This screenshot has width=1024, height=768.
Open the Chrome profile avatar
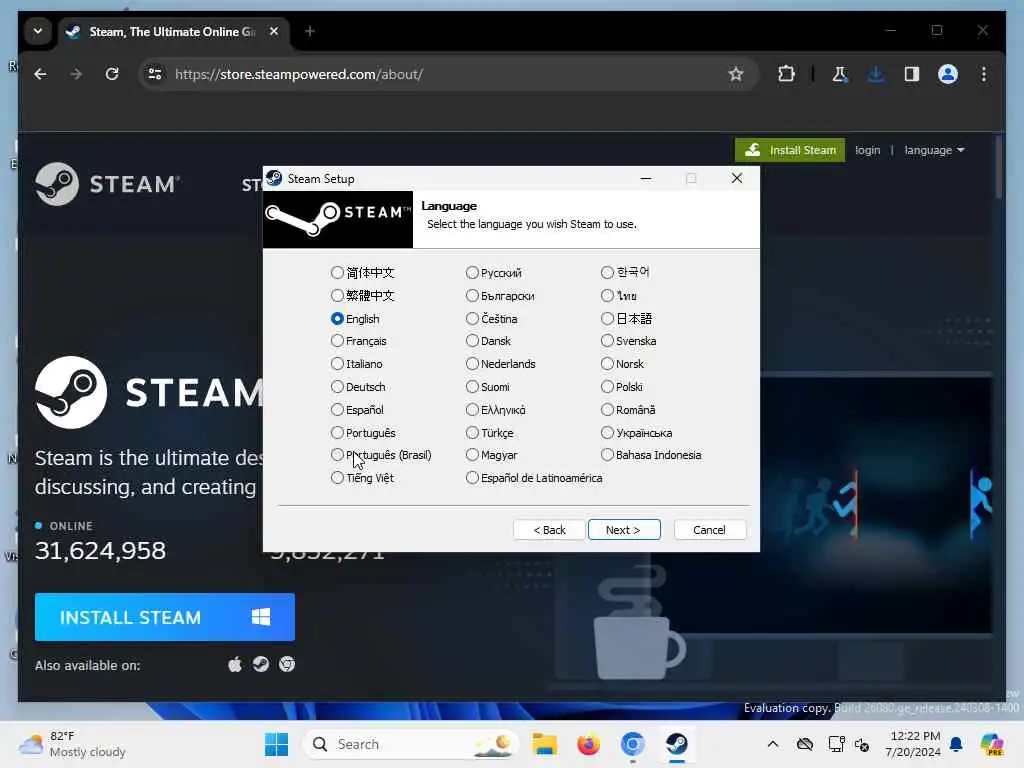(948, 74)
